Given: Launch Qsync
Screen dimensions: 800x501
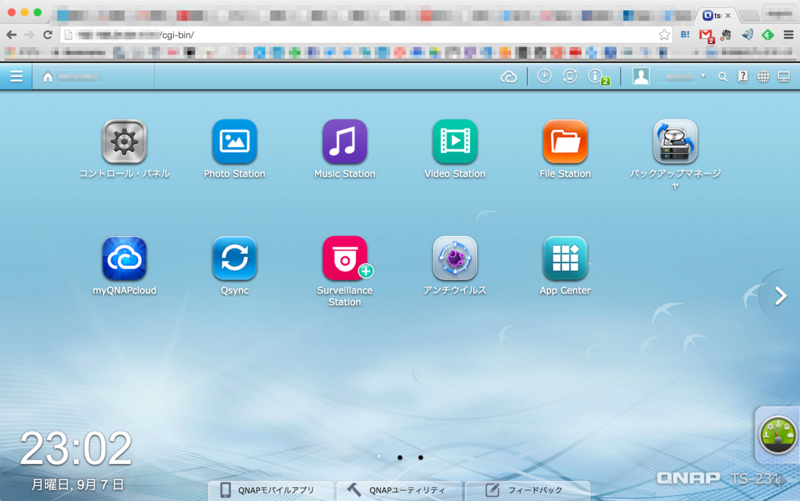Looking at the screenshot, I should click(x=234, y=259).
